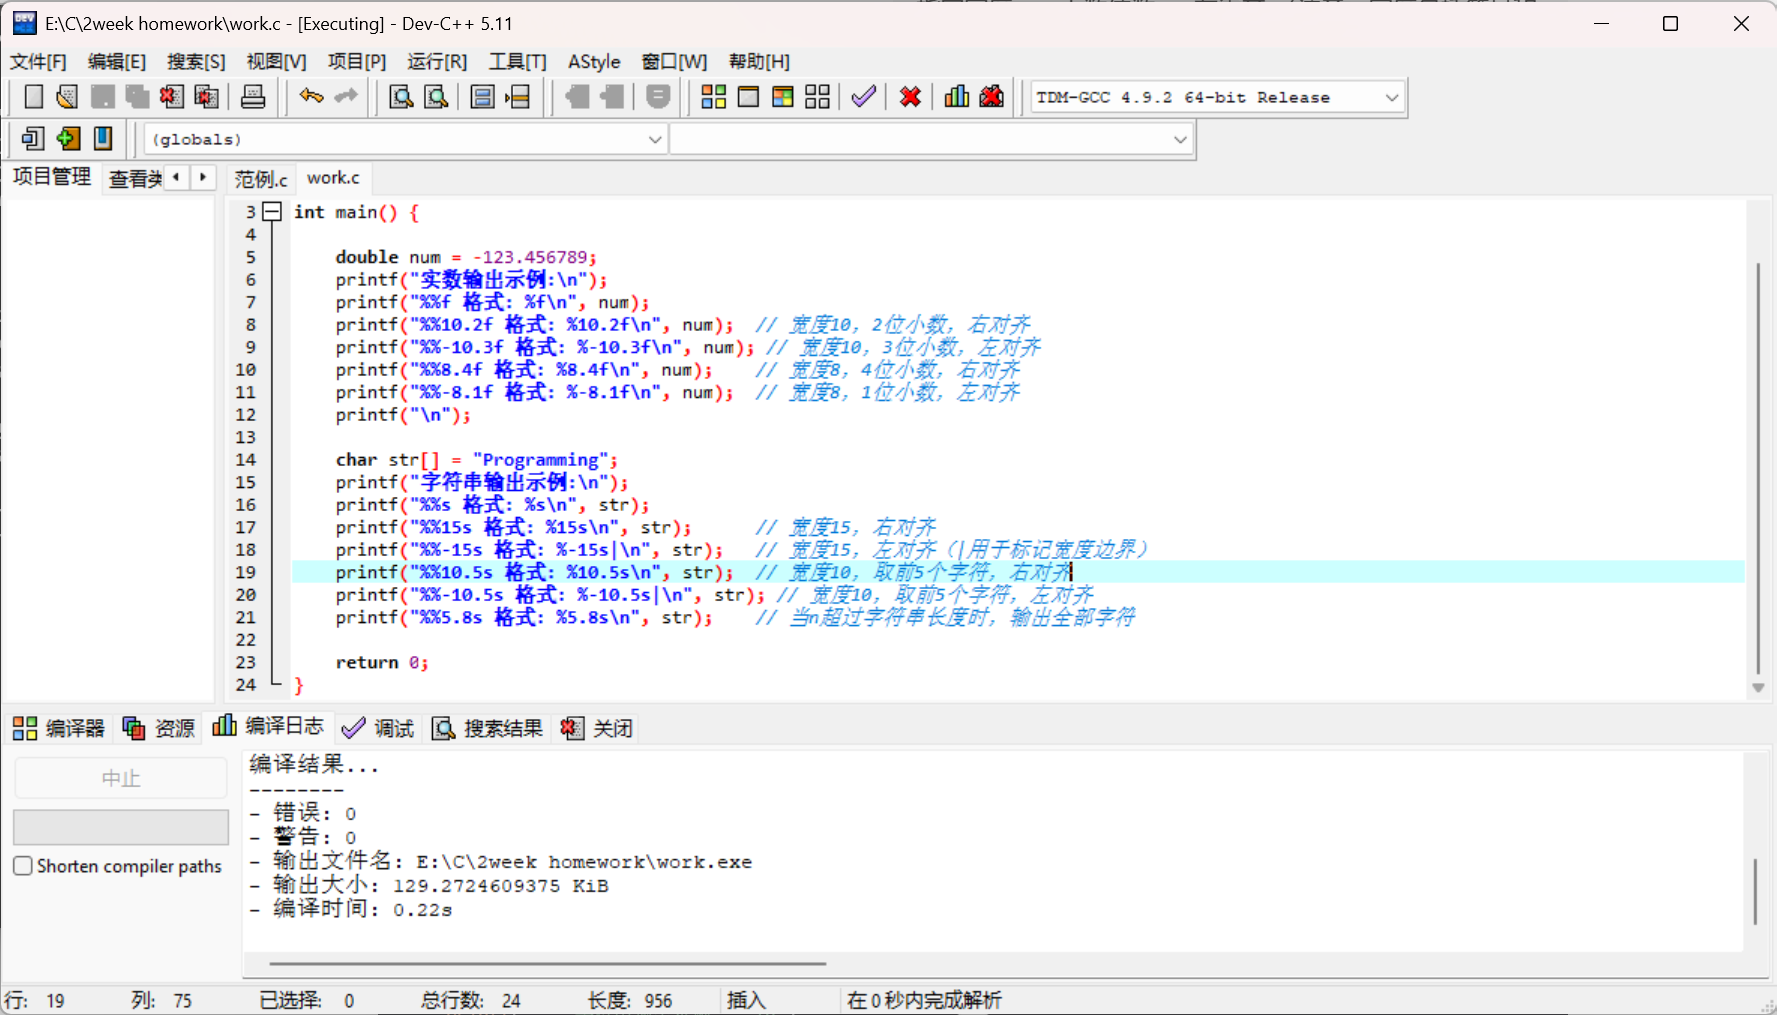Open the 项目[P] menu
The width and height of the screenshot is (1777, 1015).
(357, 62)
